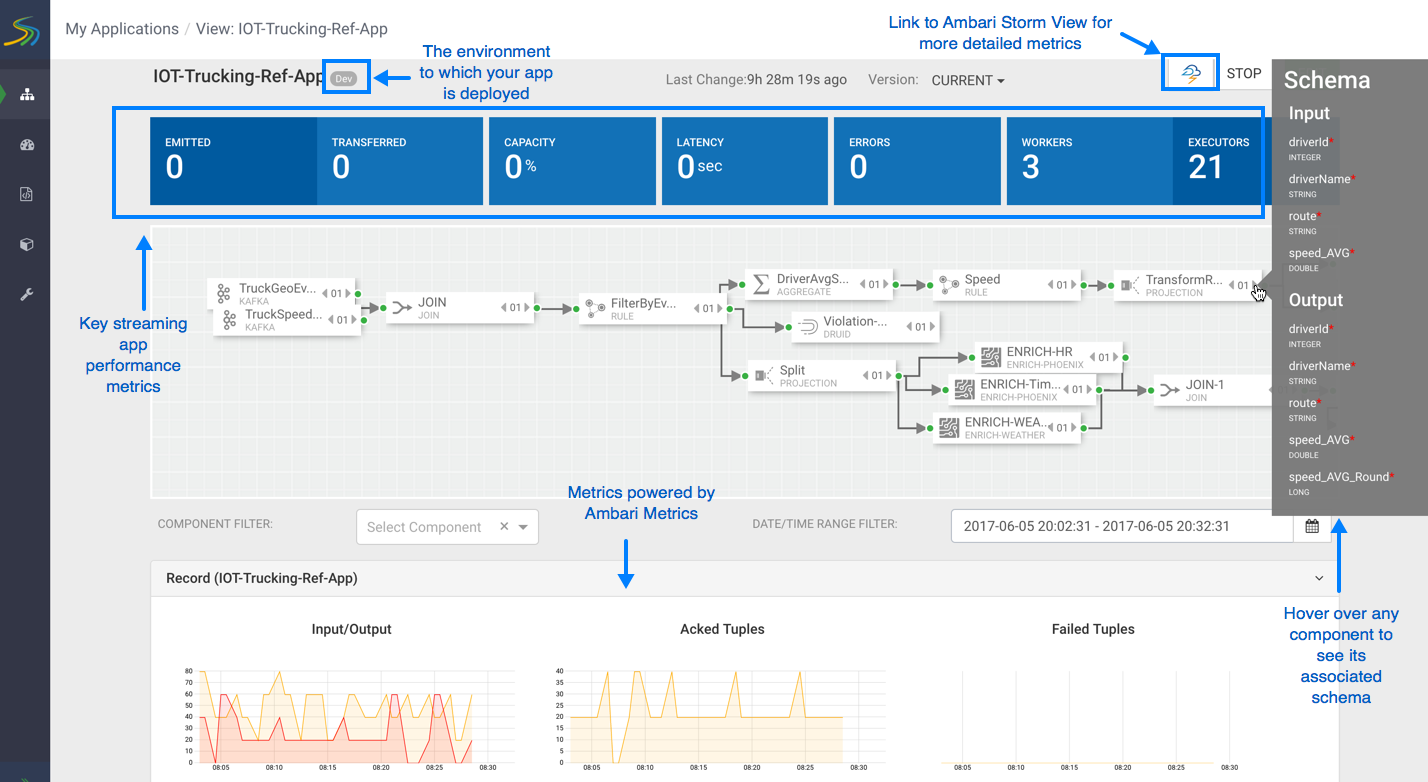Decrease parallelism on the Split projection node
The width and height of the screenshot is (1428, 782).
864,376
